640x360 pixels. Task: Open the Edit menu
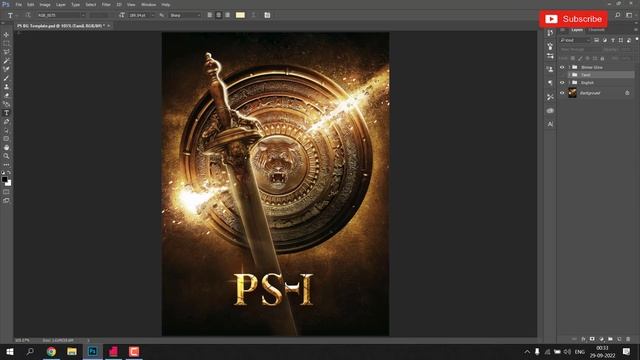tap(31, 4)
